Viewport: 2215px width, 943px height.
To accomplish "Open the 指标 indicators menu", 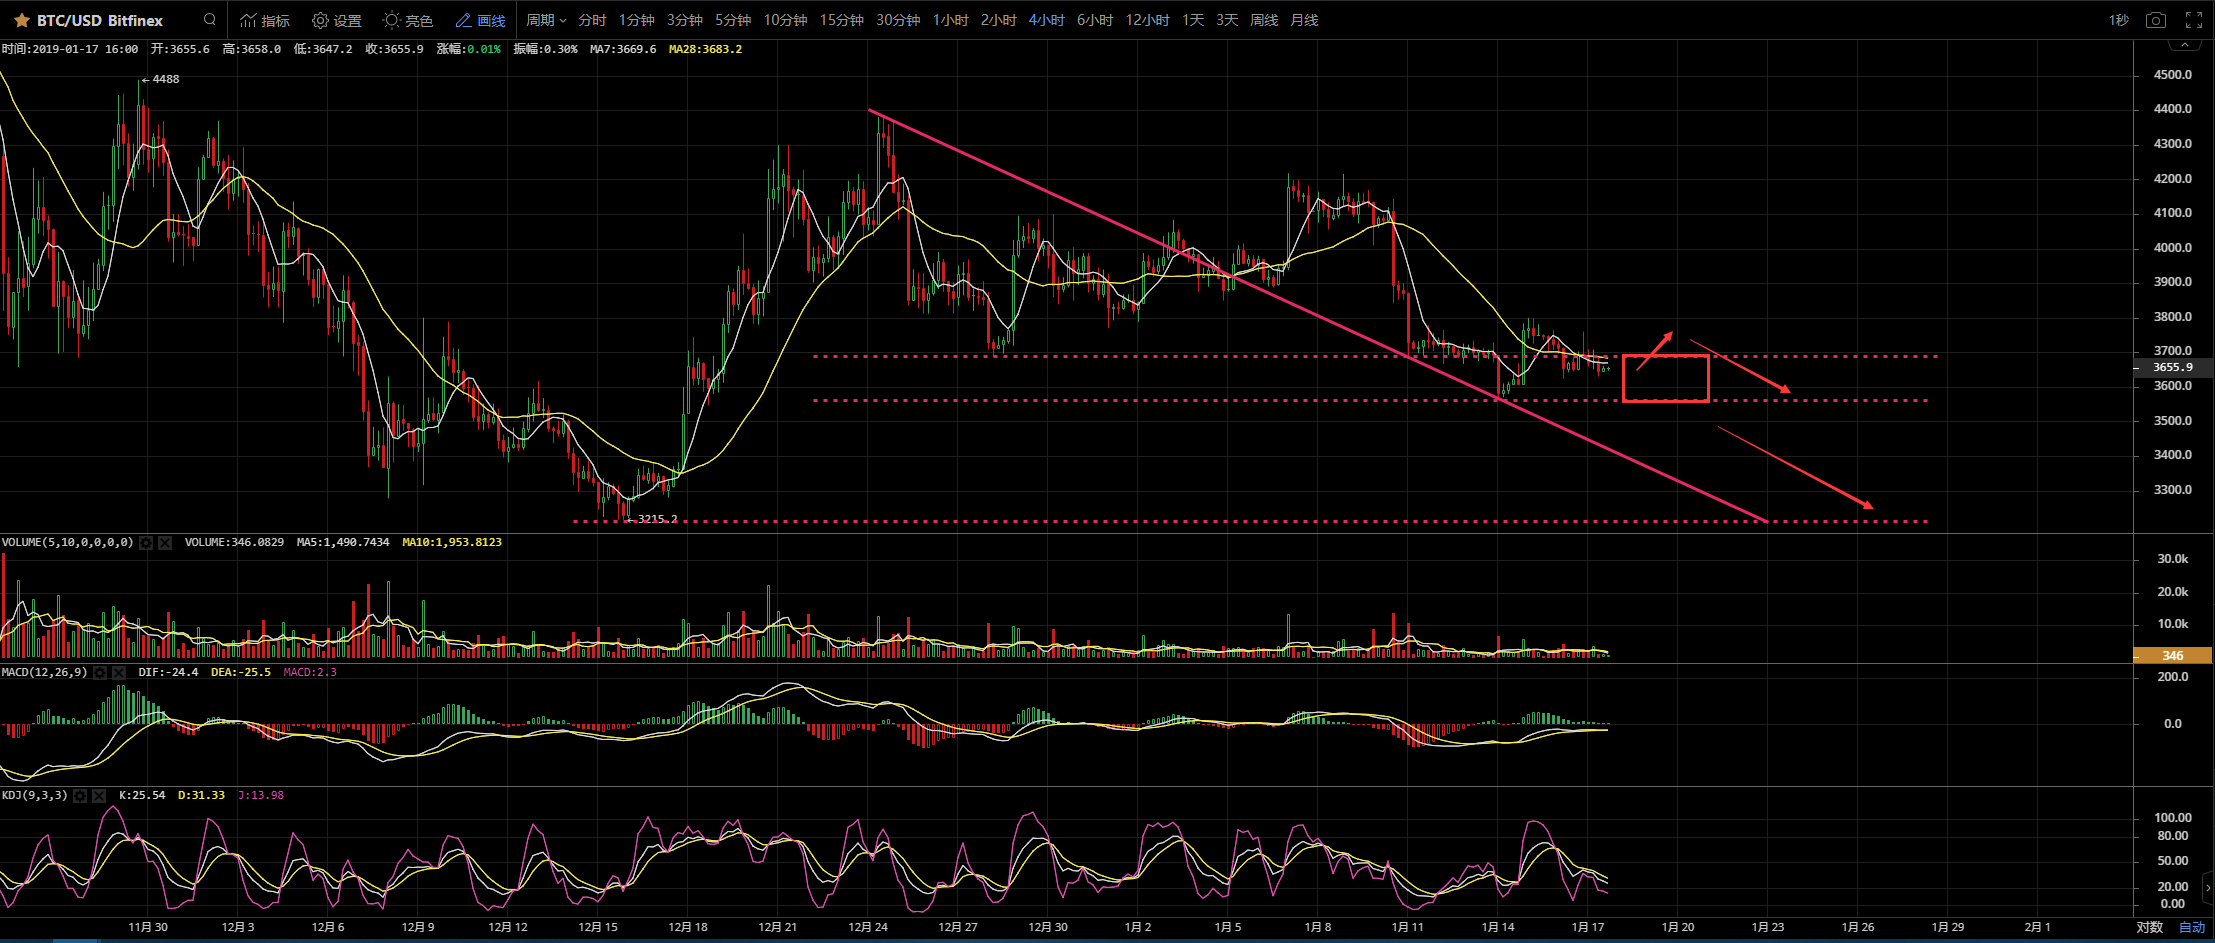I will click(x=265, y=20).
